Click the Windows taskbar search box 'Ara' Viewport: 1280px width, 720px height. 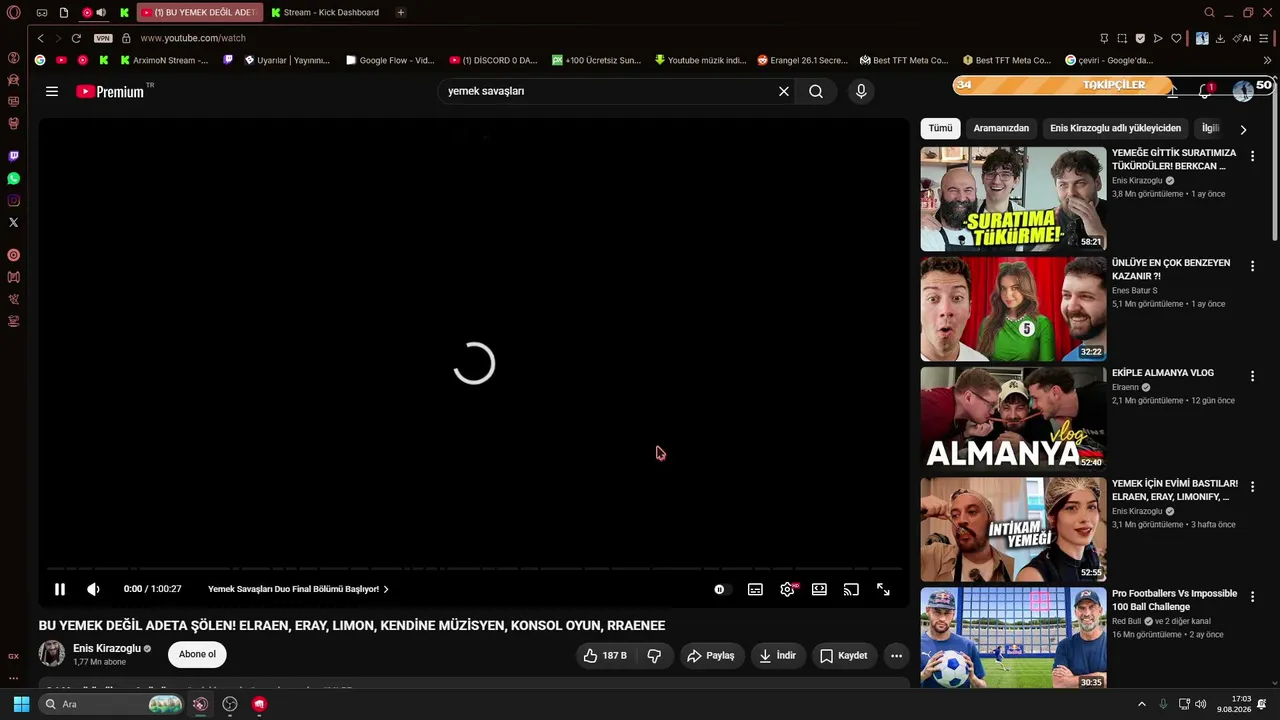pyautogui.click(x=113, y=704)
